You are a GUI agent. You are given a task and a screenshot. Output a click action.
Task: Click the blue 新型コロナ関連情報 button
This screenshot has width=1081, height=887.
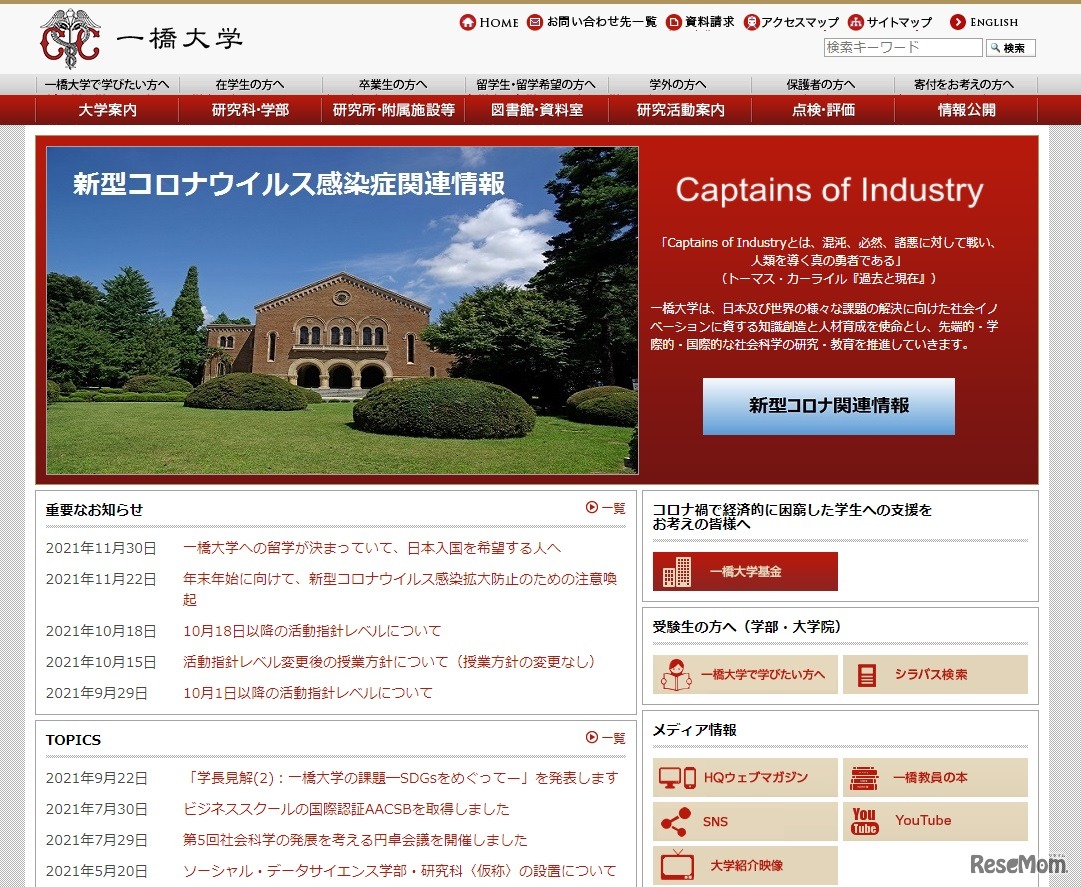point(829,406)
